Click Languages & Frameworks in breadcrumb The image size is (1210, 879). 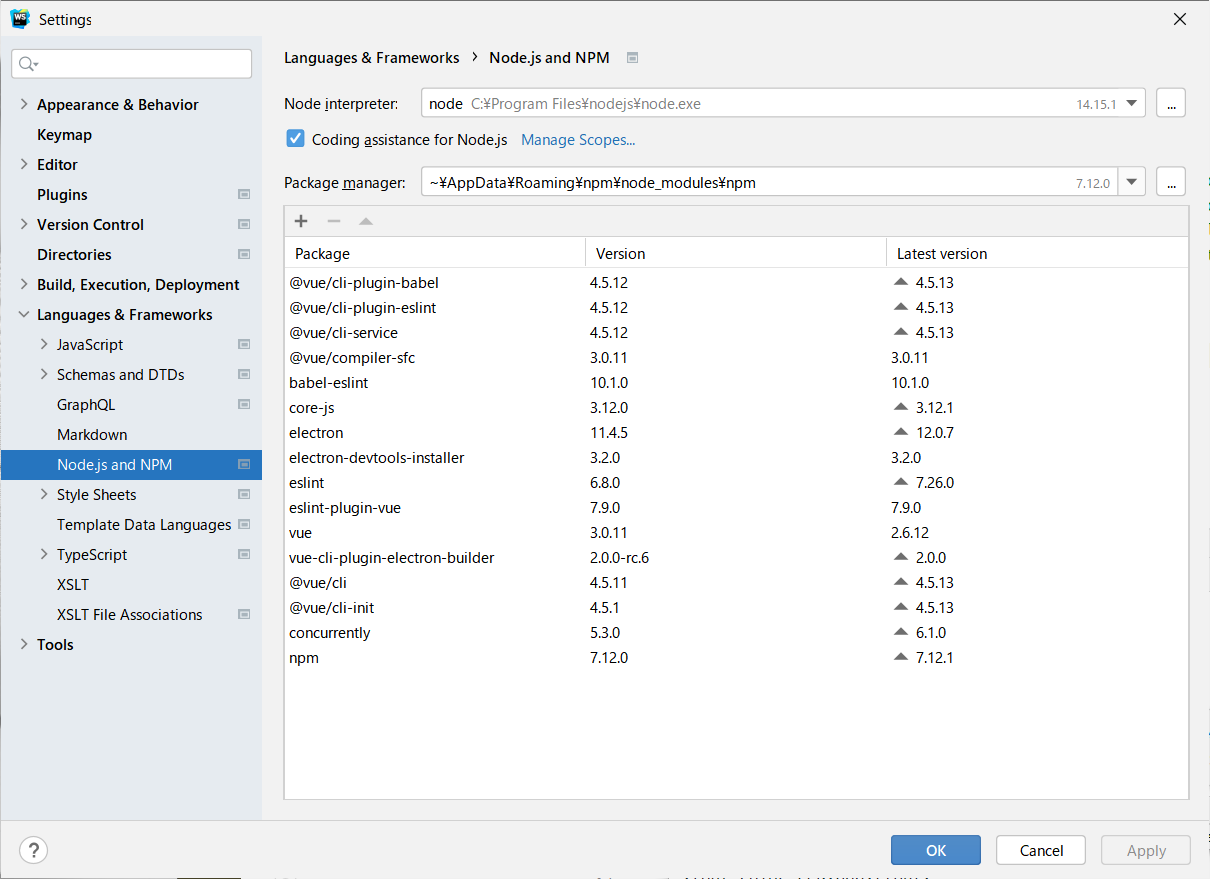click(372, 58)
